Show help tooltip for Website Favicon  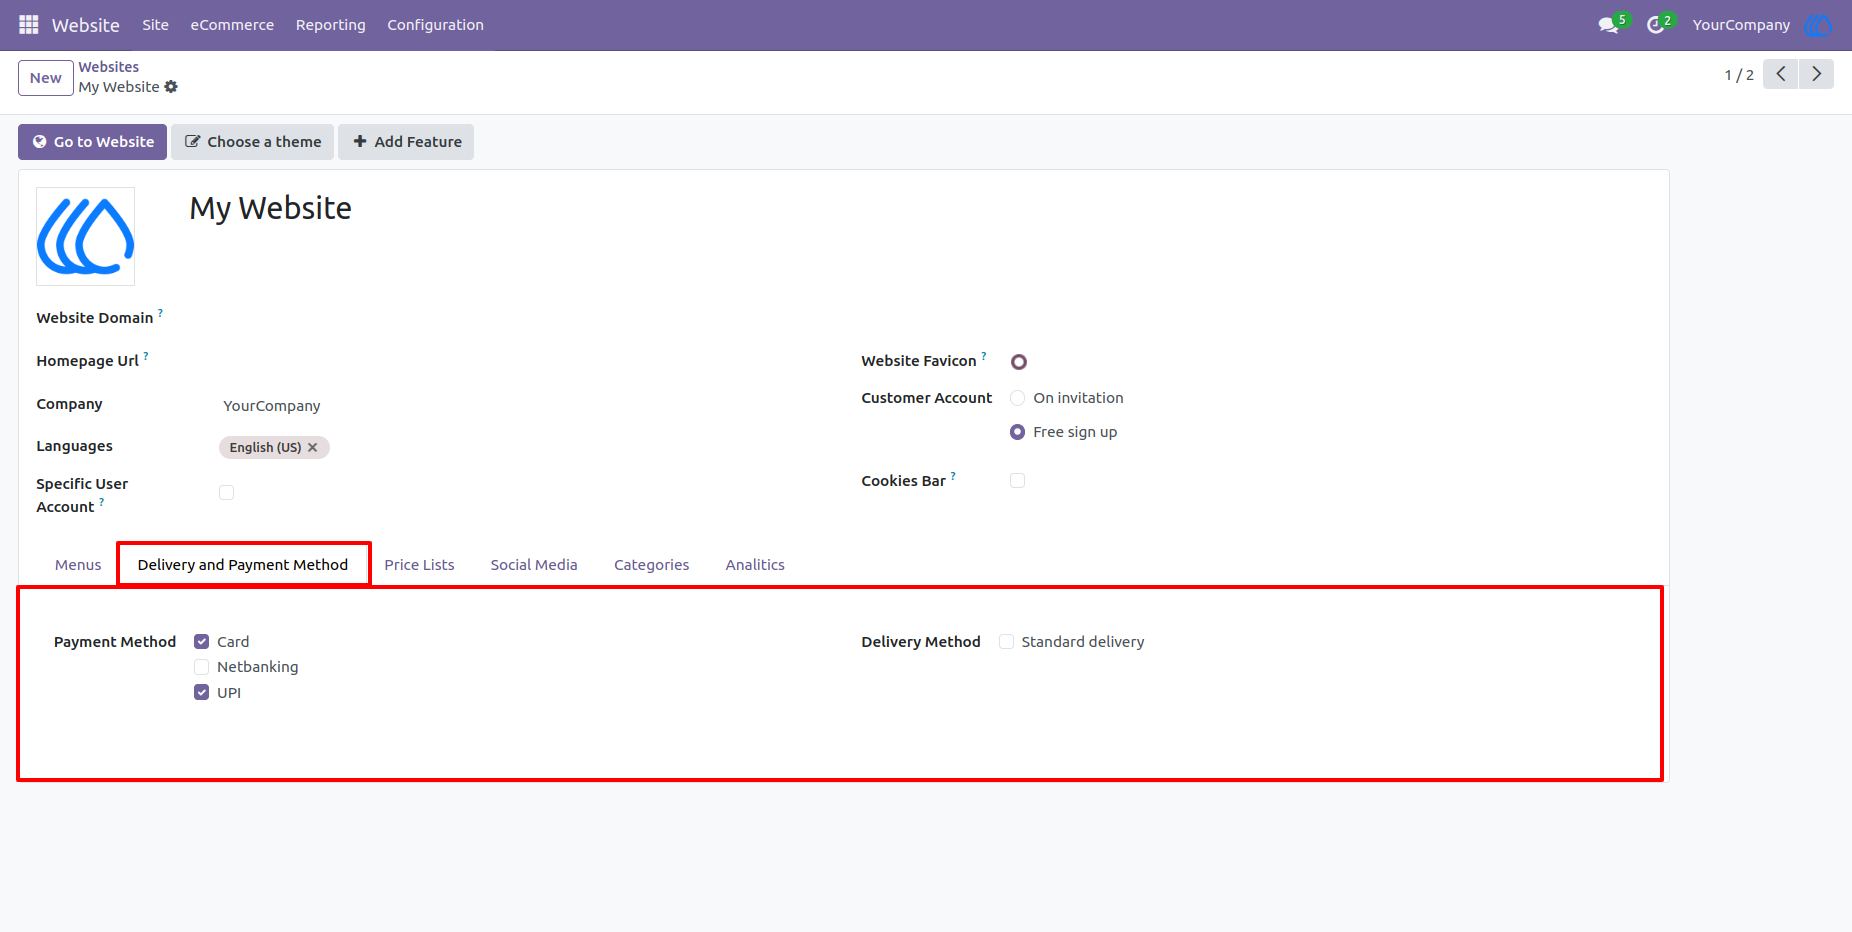coord(984,356)
